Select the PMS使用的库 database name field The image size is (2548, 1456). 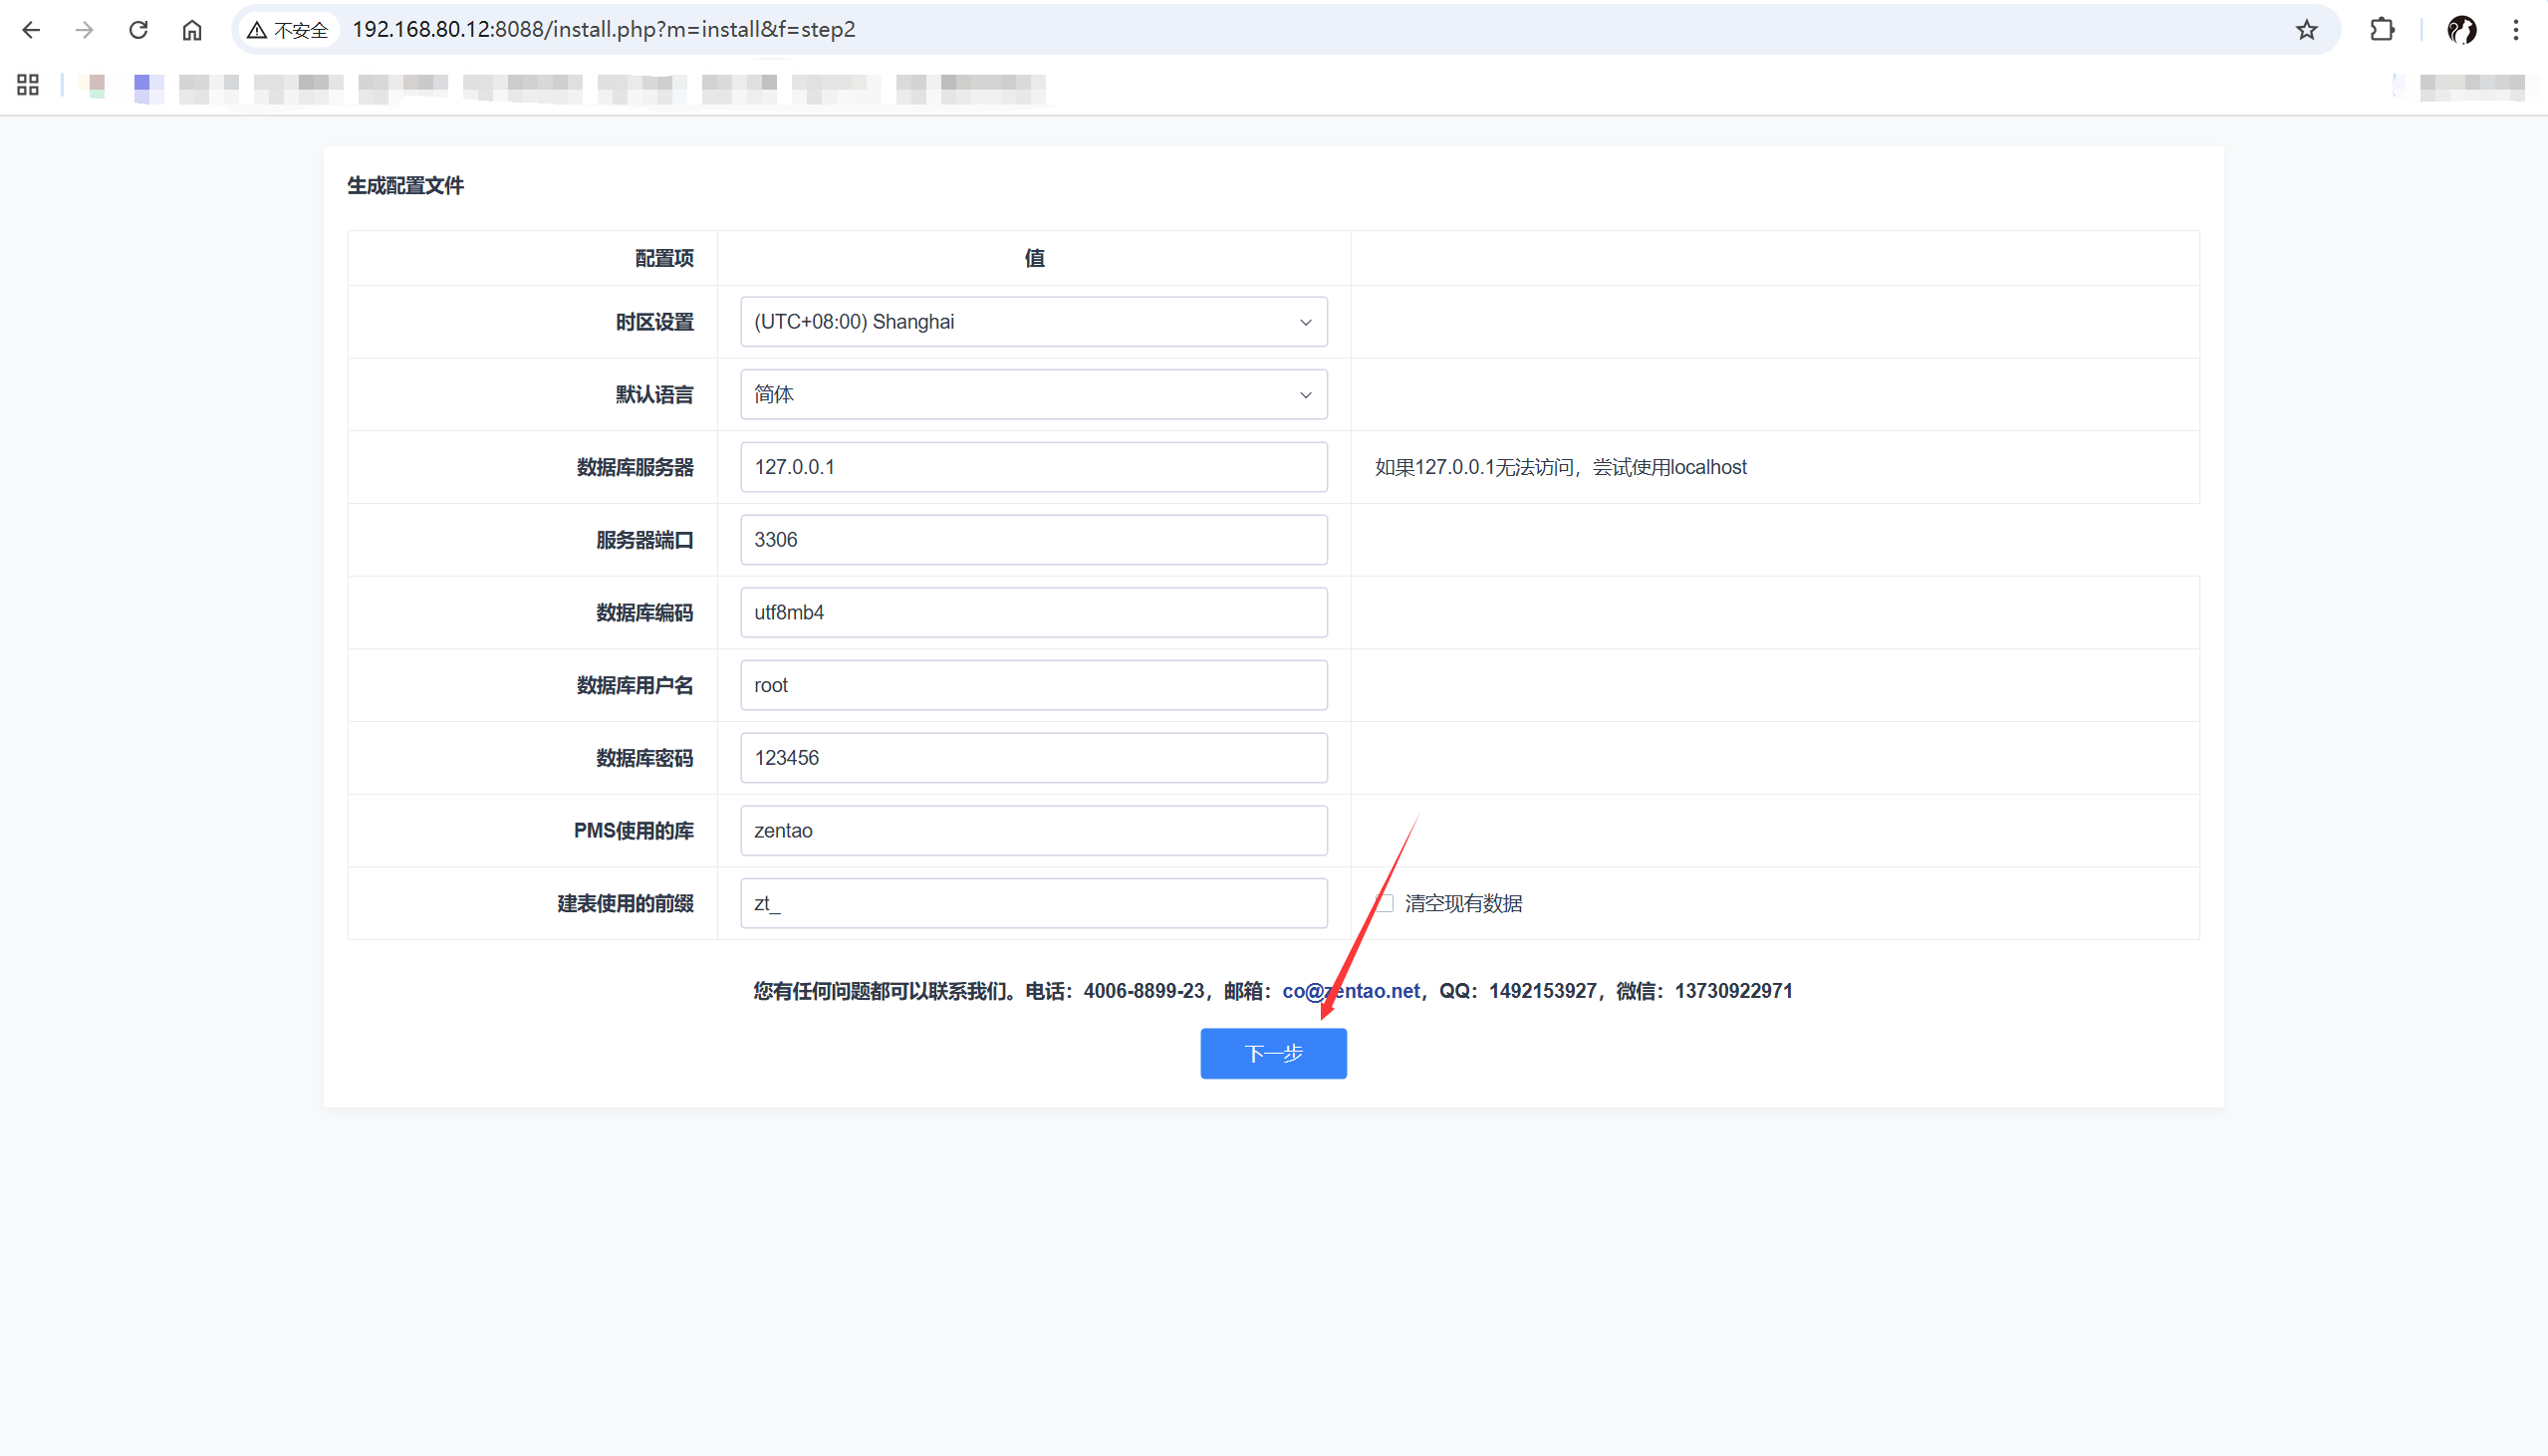tap(1033, 831)
